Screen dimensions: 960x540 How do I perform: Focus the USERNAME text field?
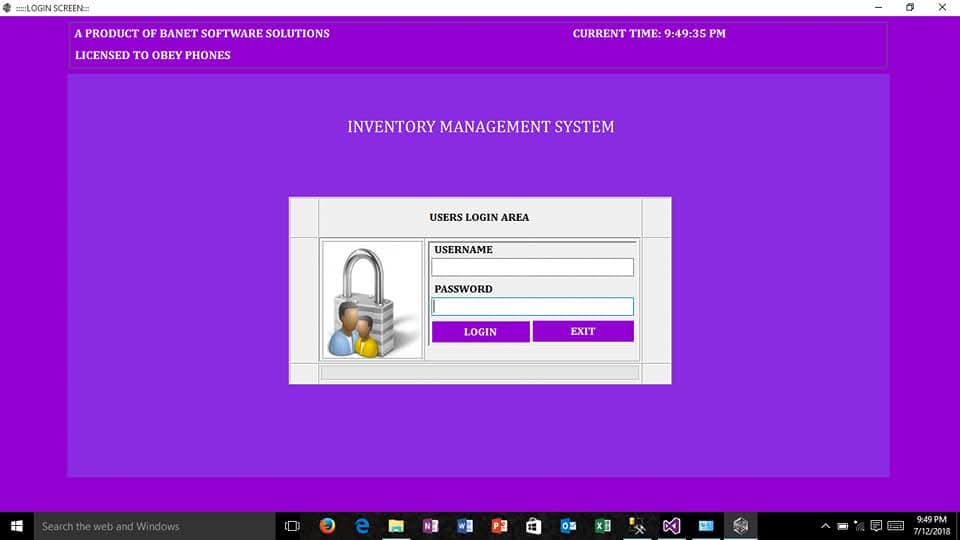click(532, 267)
